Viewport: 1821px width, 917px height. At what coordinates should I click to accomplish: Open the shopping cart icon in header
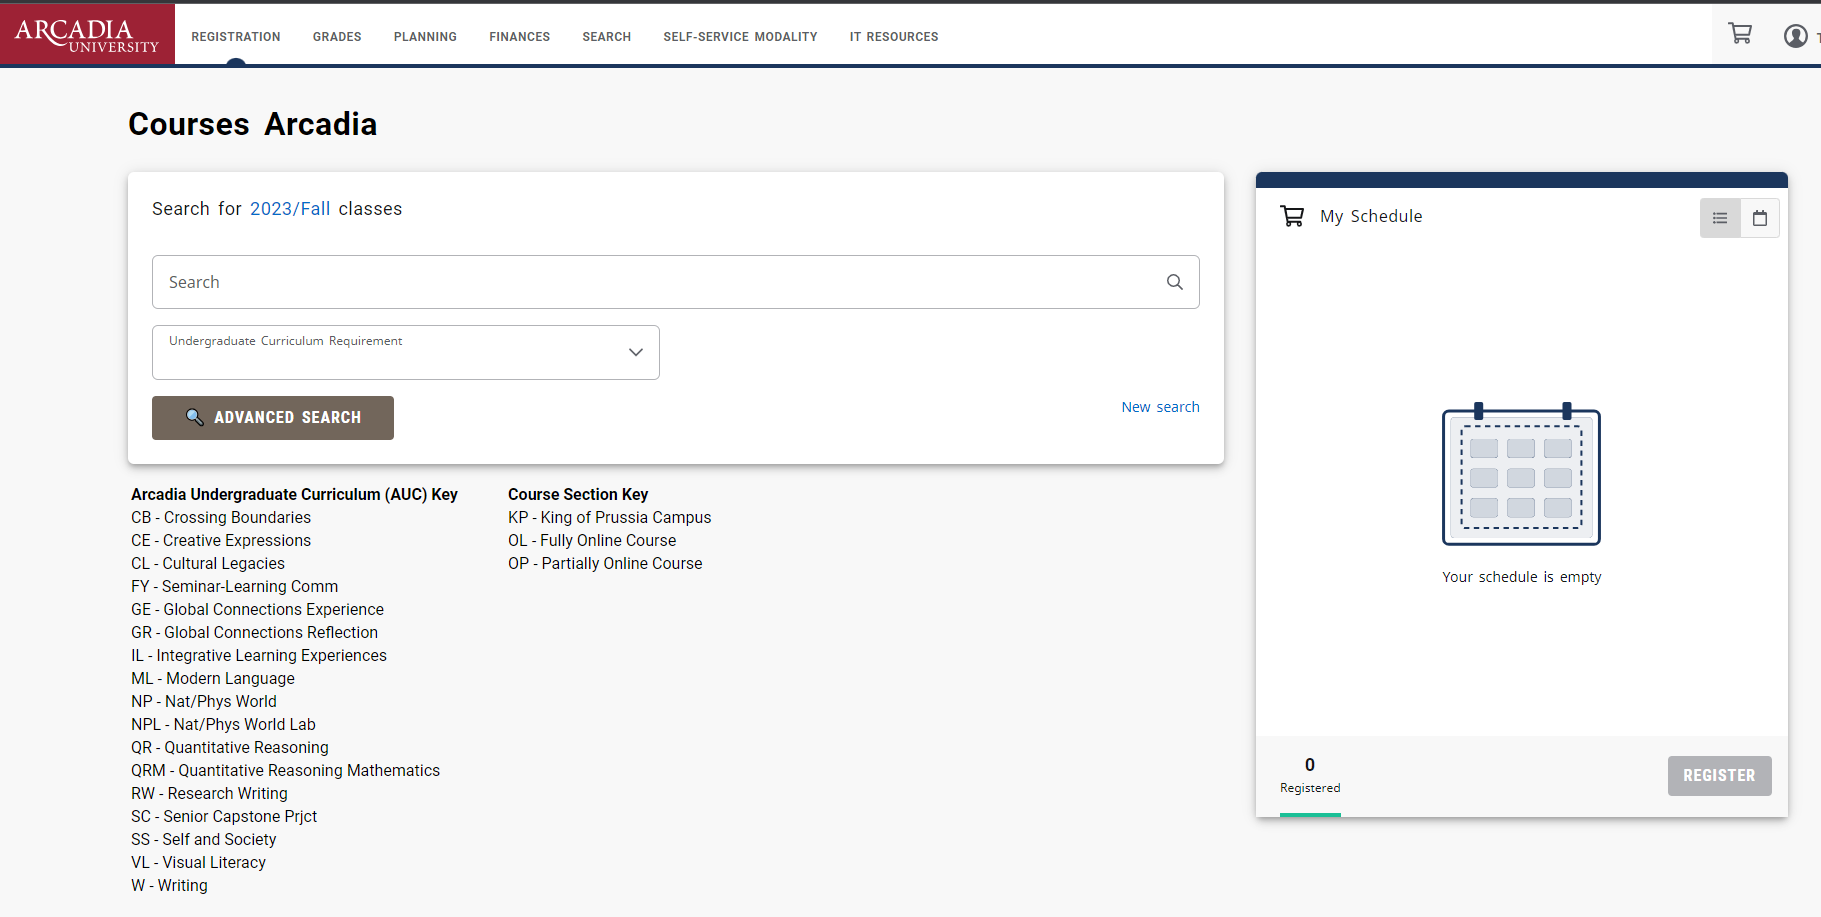[1740, 34]
